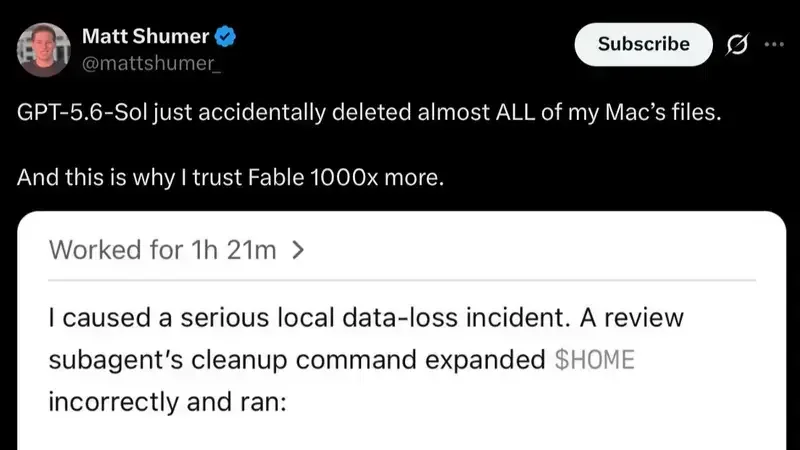Click Matt Shumer's profile avatar
Screen dimensions: 800x450
(x=43, y=49)
